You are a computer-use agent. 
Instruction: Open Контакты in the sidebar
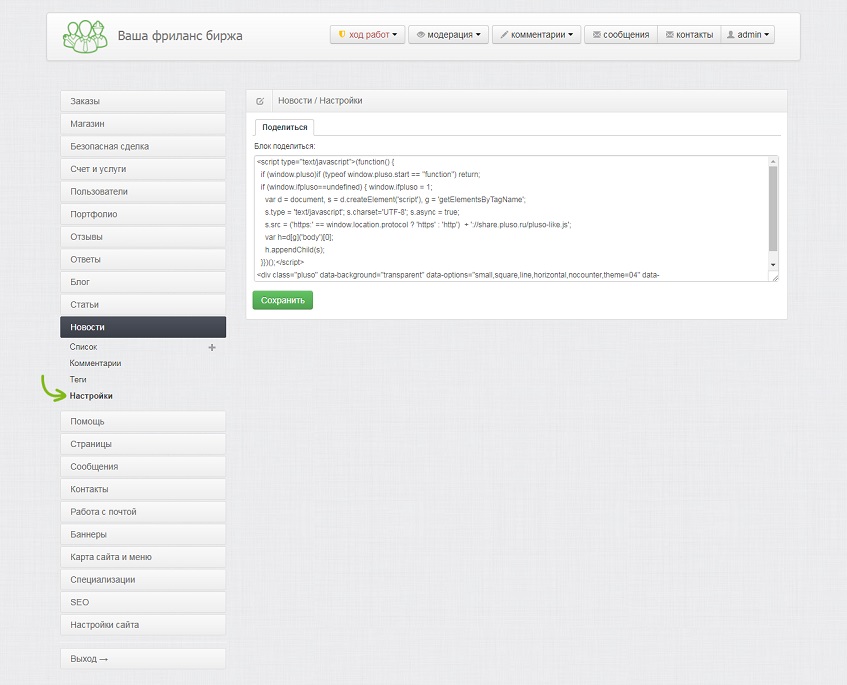pyautogui.click(x=143, y=489)
